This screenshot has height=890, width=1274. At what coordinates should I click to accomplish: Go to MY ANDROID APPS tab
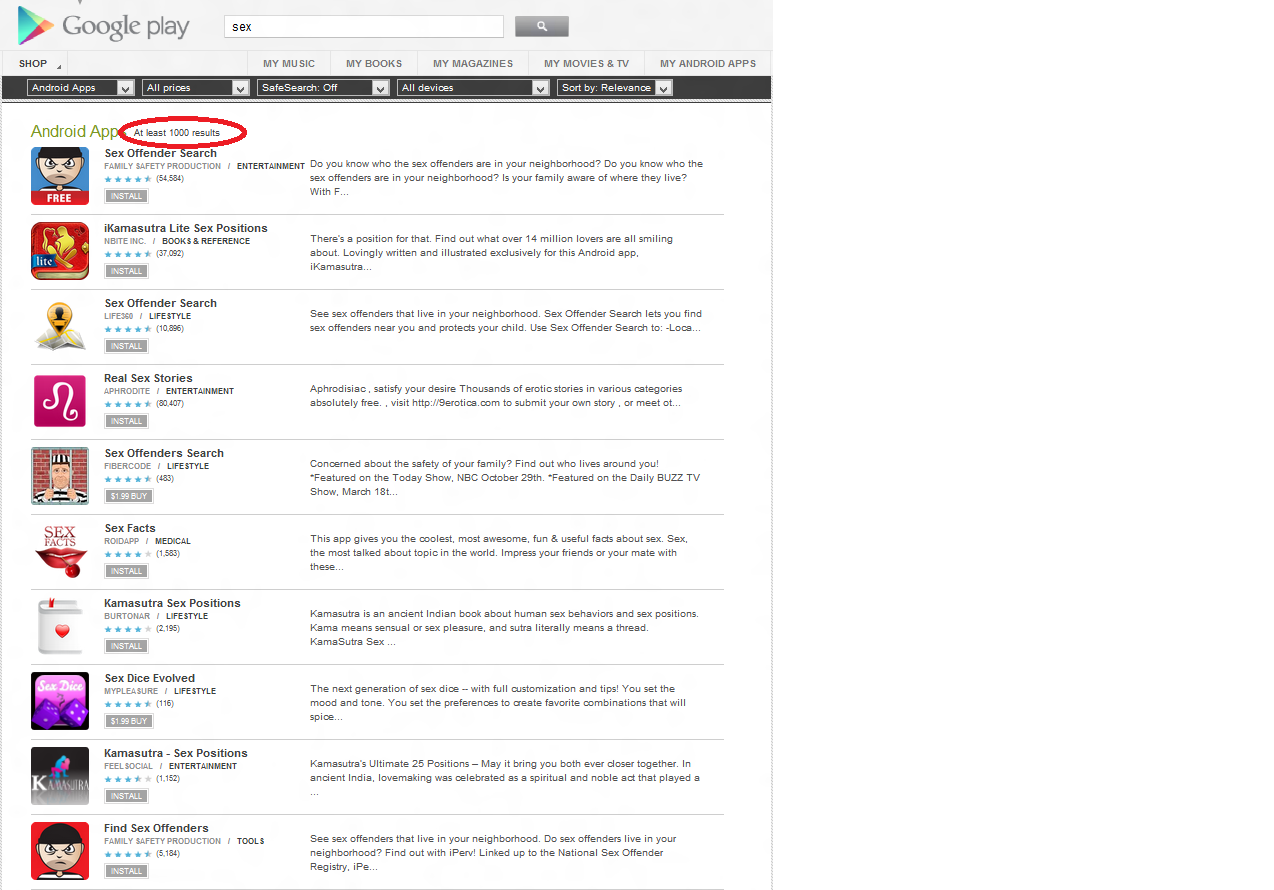tap(708, 64)
